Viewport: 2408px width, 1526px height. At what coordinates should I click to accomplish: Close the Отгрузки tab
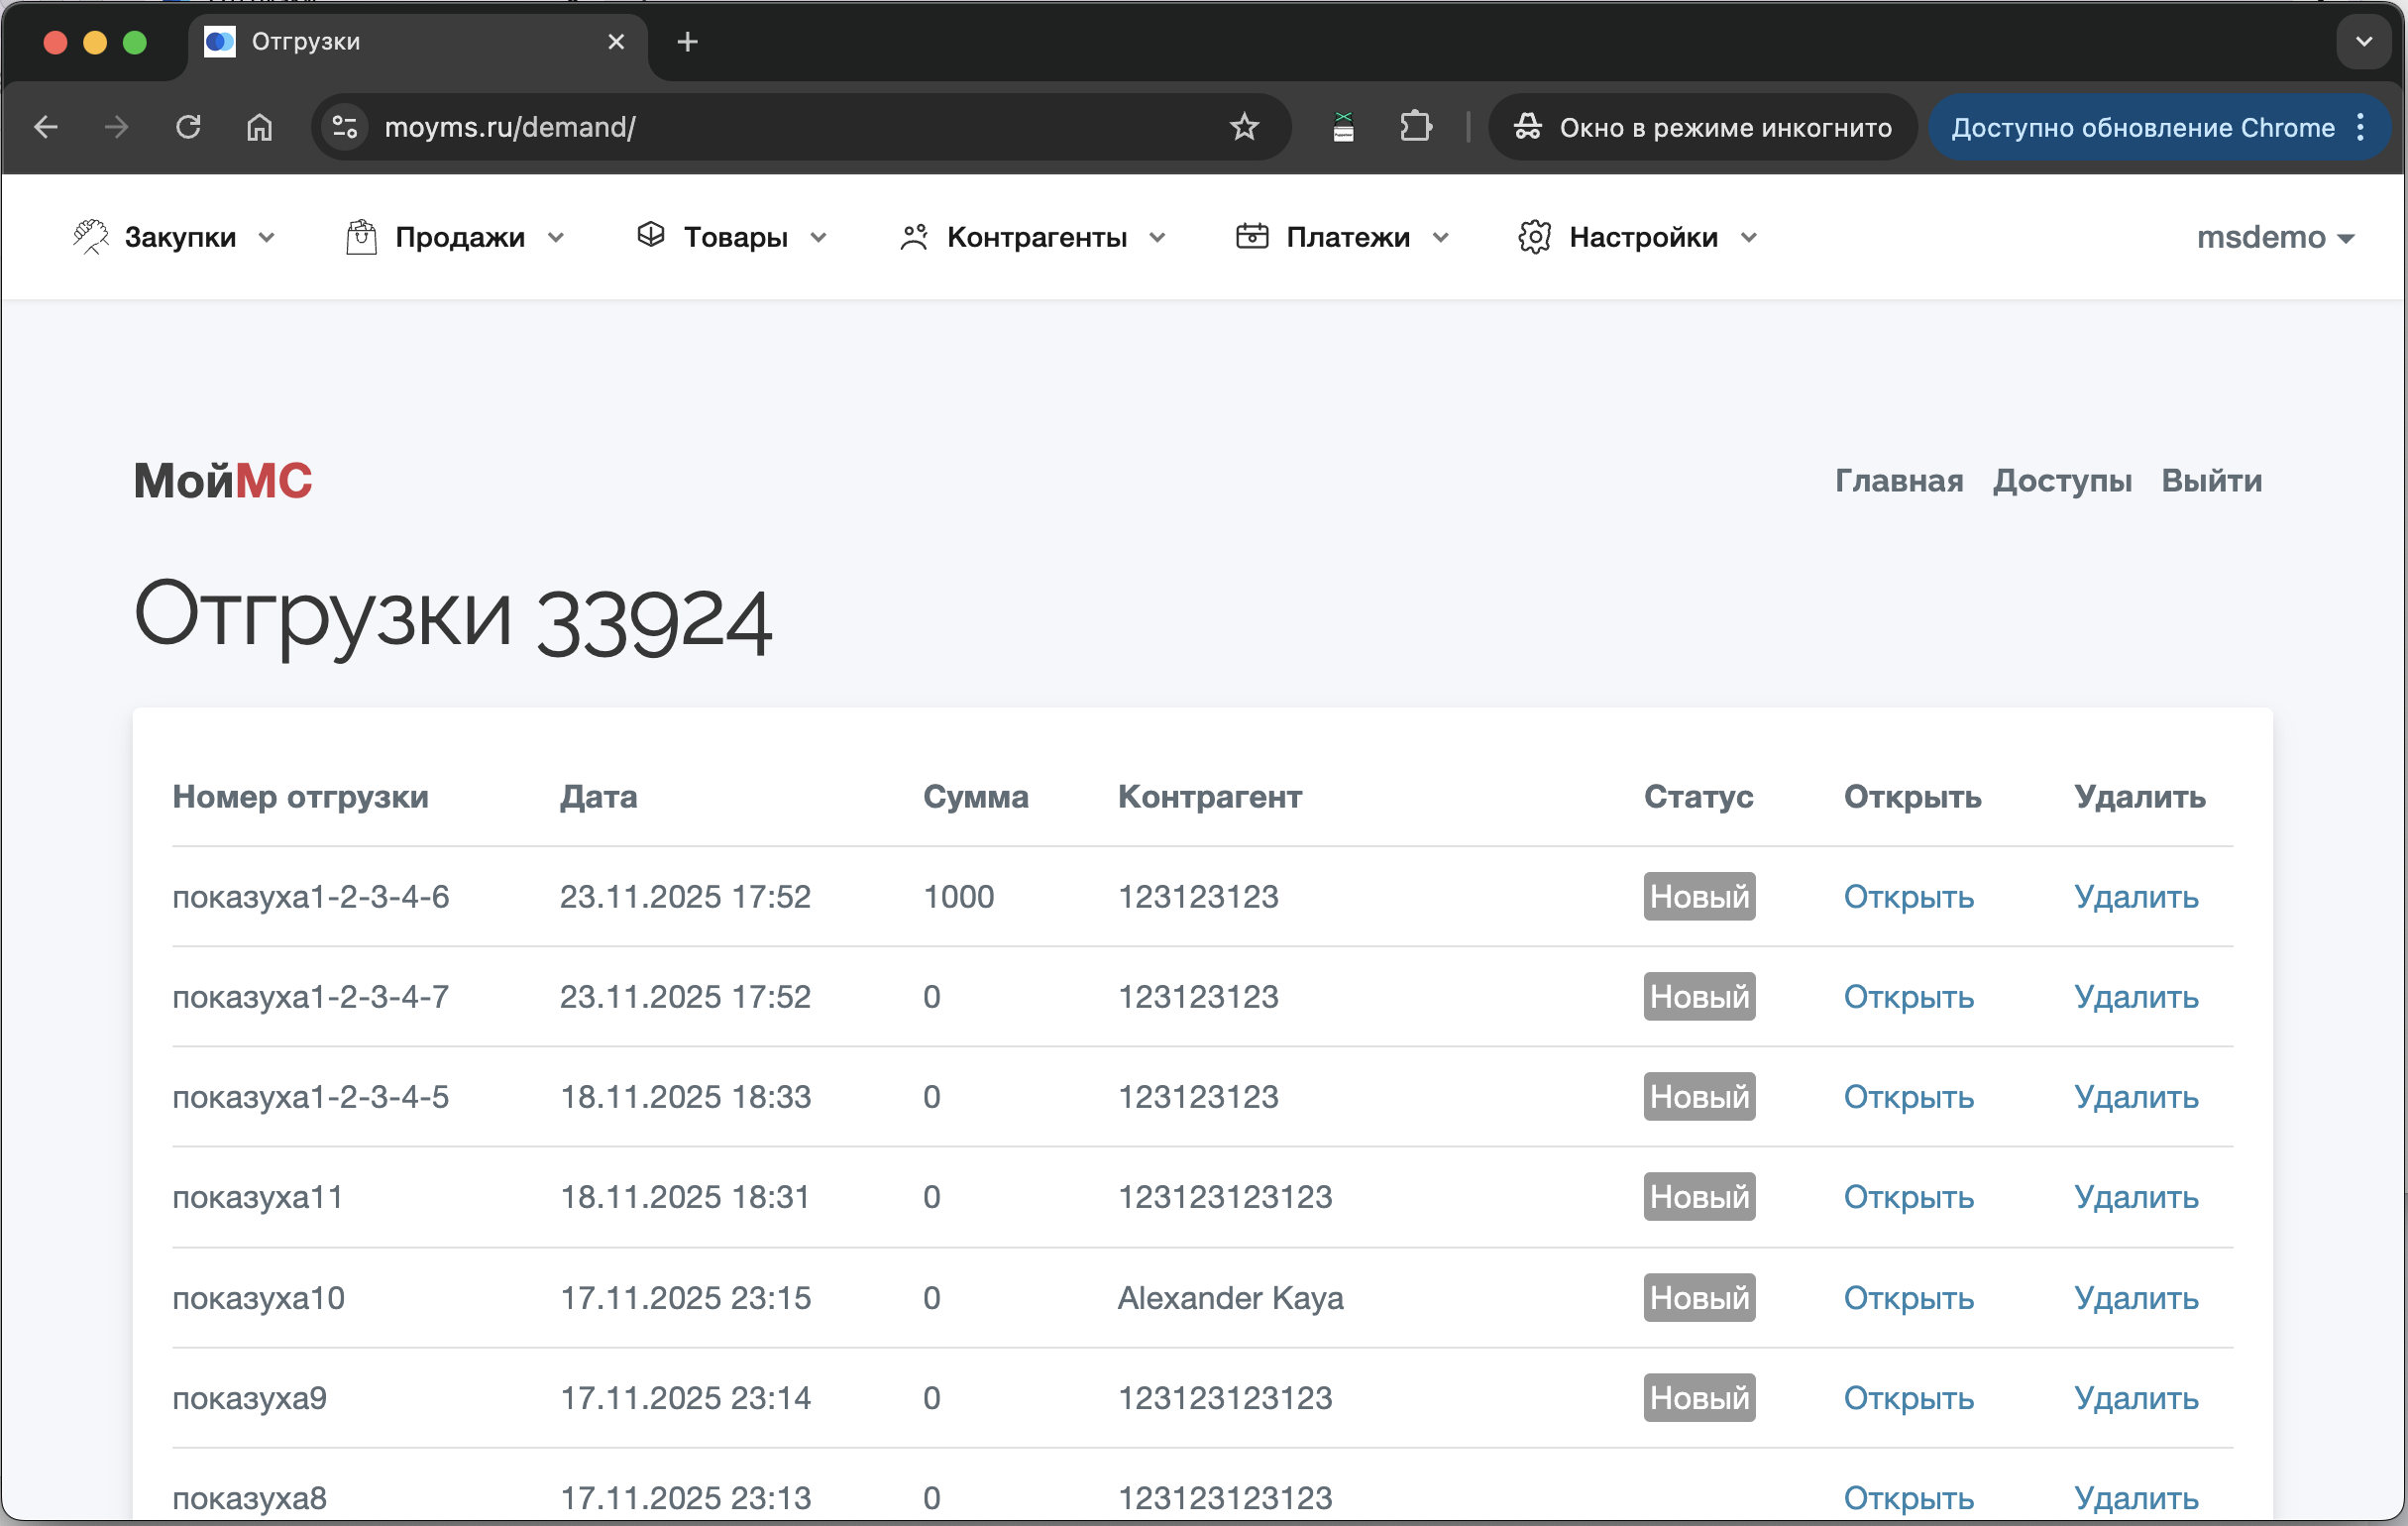tap(616, 42)
